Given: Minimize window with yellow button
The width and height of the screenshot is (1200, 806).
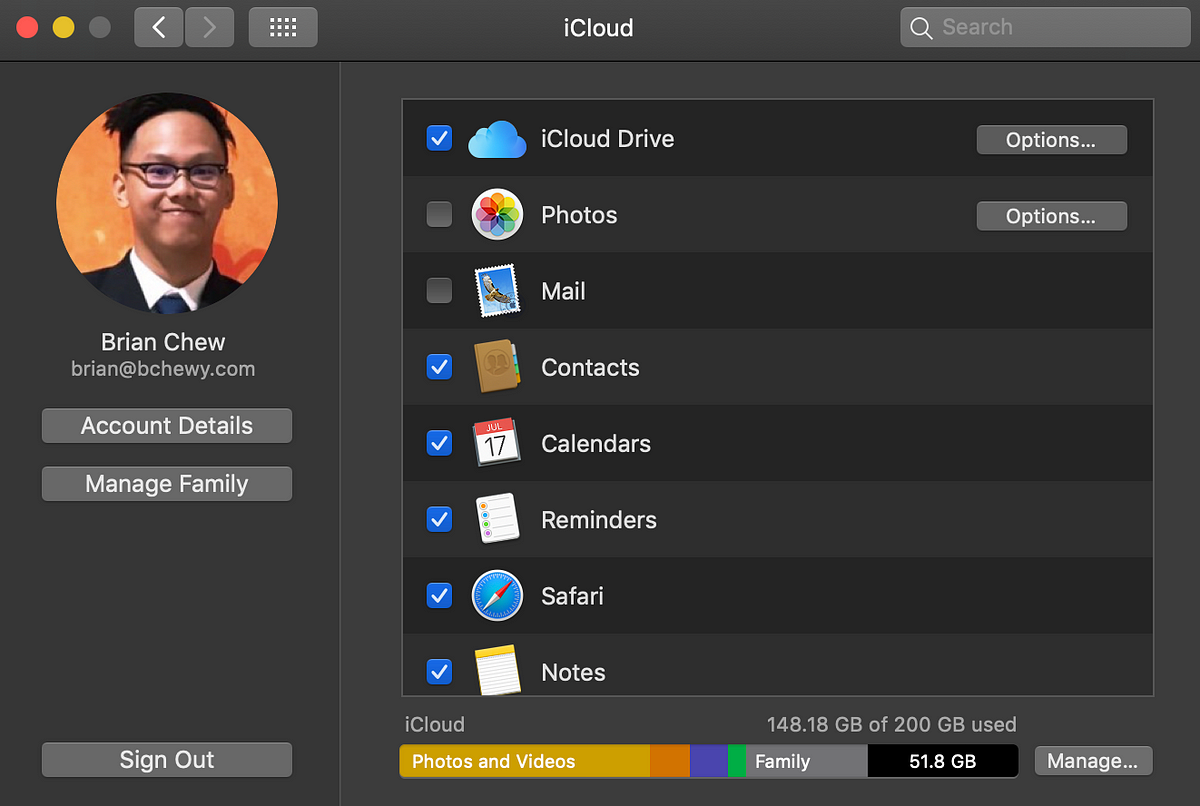Looking at the screenshot, I should tap(63, 27).
